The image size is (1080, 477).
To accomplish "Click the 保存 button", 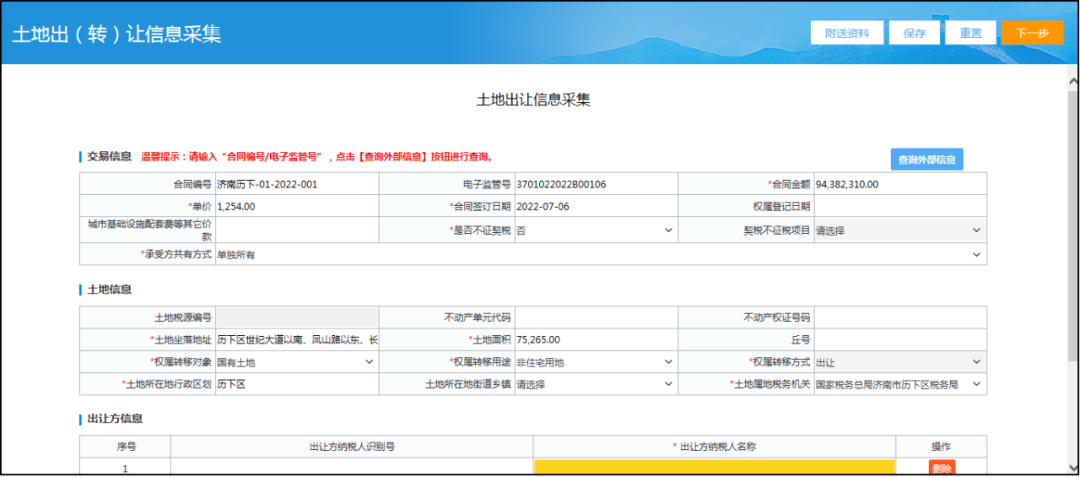I will click(x=914, y=33).
